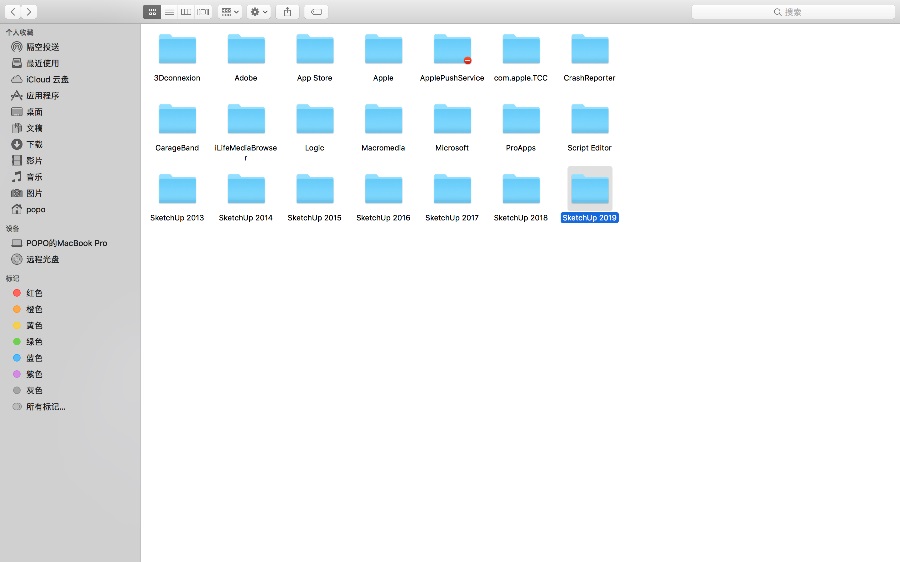This screenshot has width=900, height=562.
Task: Select the SketchUp 2013 folder
Action: tap(177, 189)
